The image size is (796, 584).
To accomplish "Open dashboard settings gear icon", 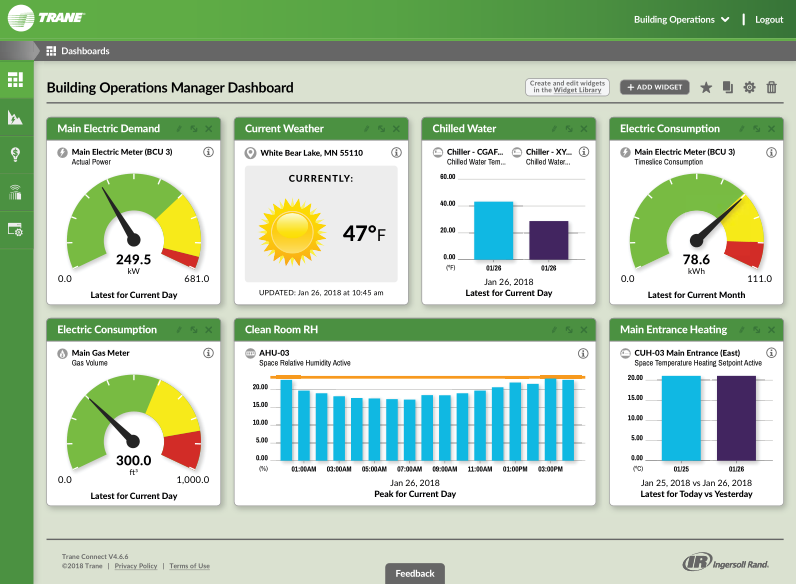I will (x=749, y=88).
